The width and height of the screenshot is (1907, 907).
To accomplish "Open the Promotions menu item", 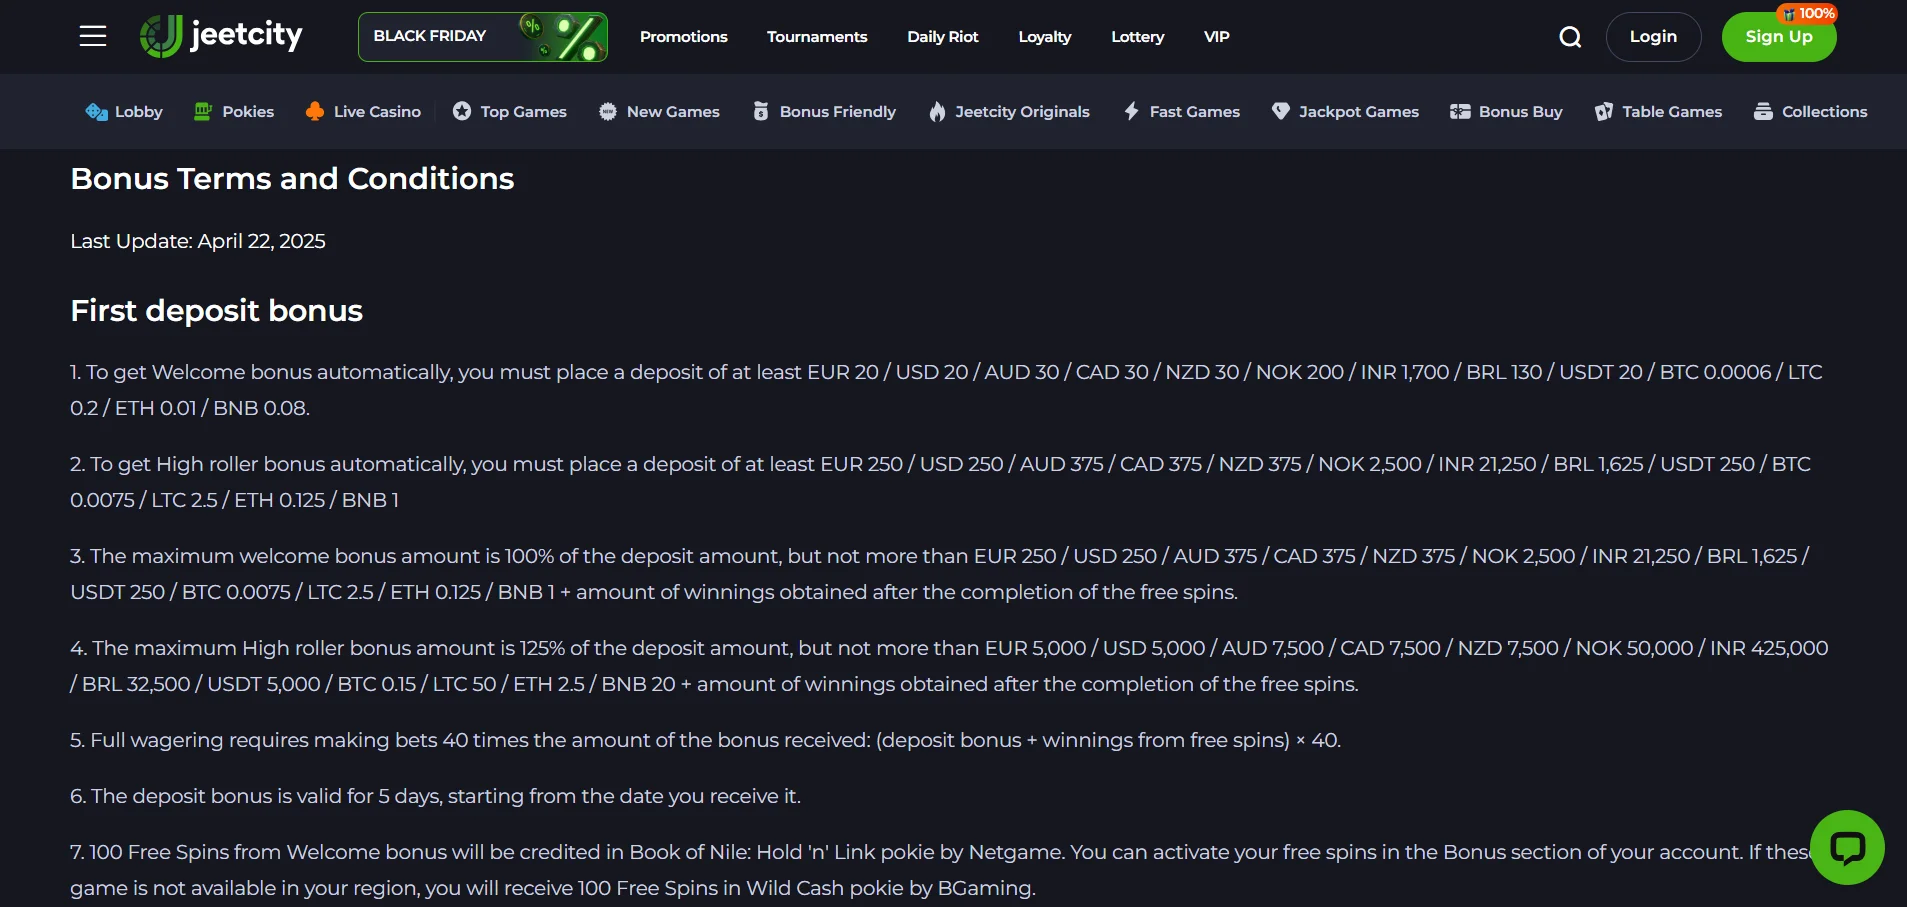I will [684, 37].
